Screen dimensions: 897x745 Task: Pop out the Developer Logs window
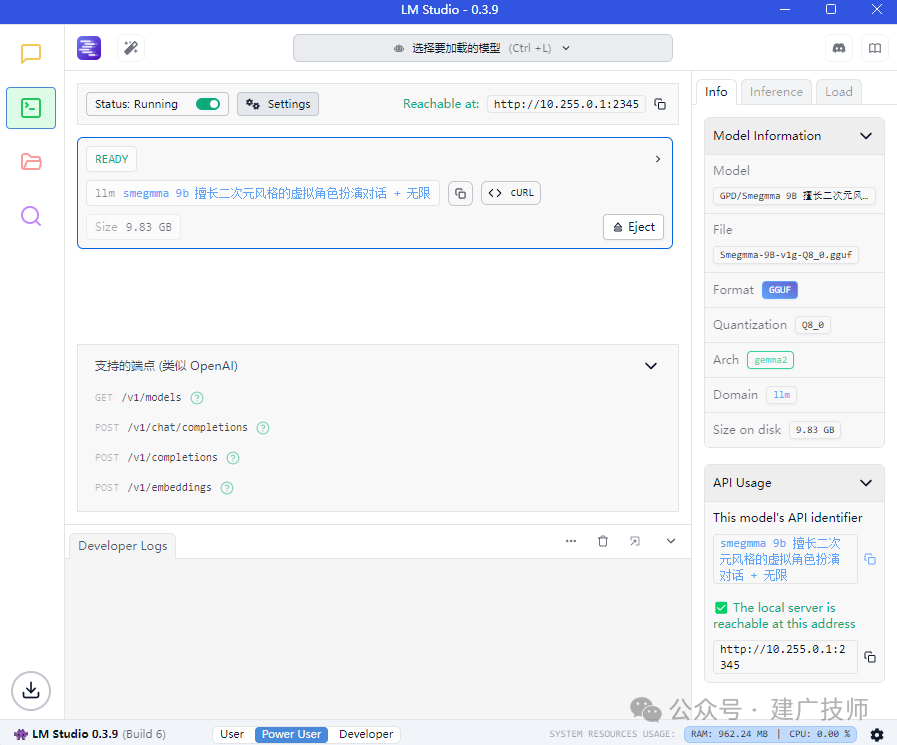[x=635, y=541]
